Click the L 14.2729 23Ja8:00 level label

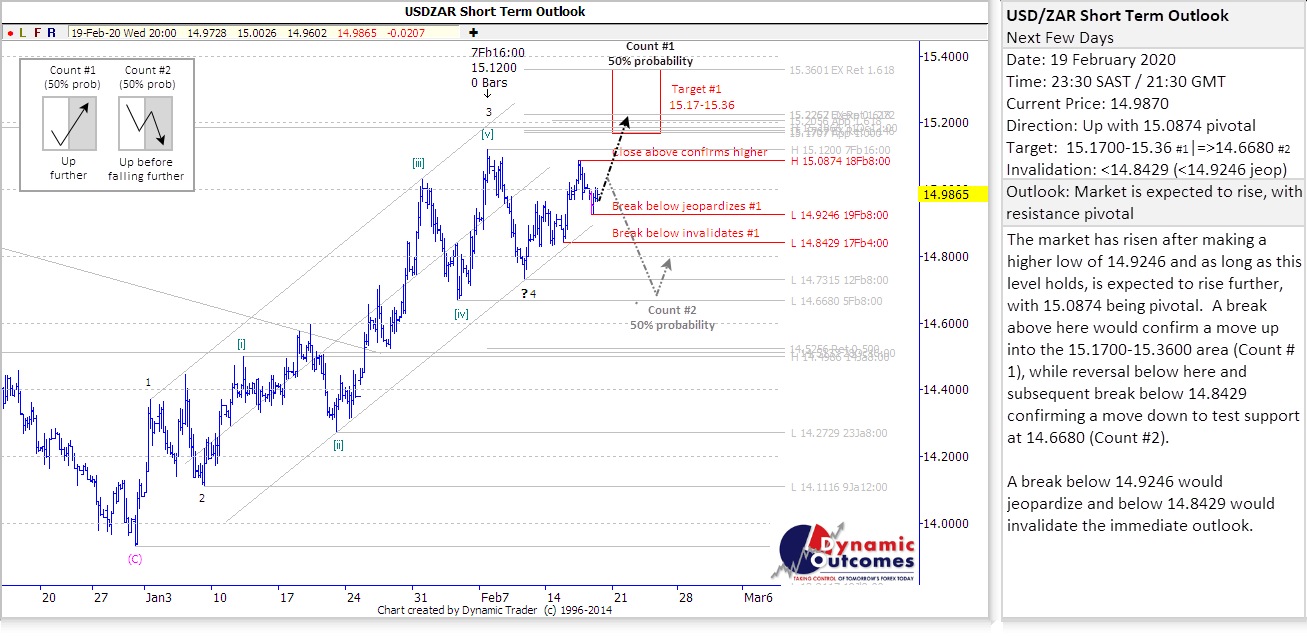coord(839,433)
